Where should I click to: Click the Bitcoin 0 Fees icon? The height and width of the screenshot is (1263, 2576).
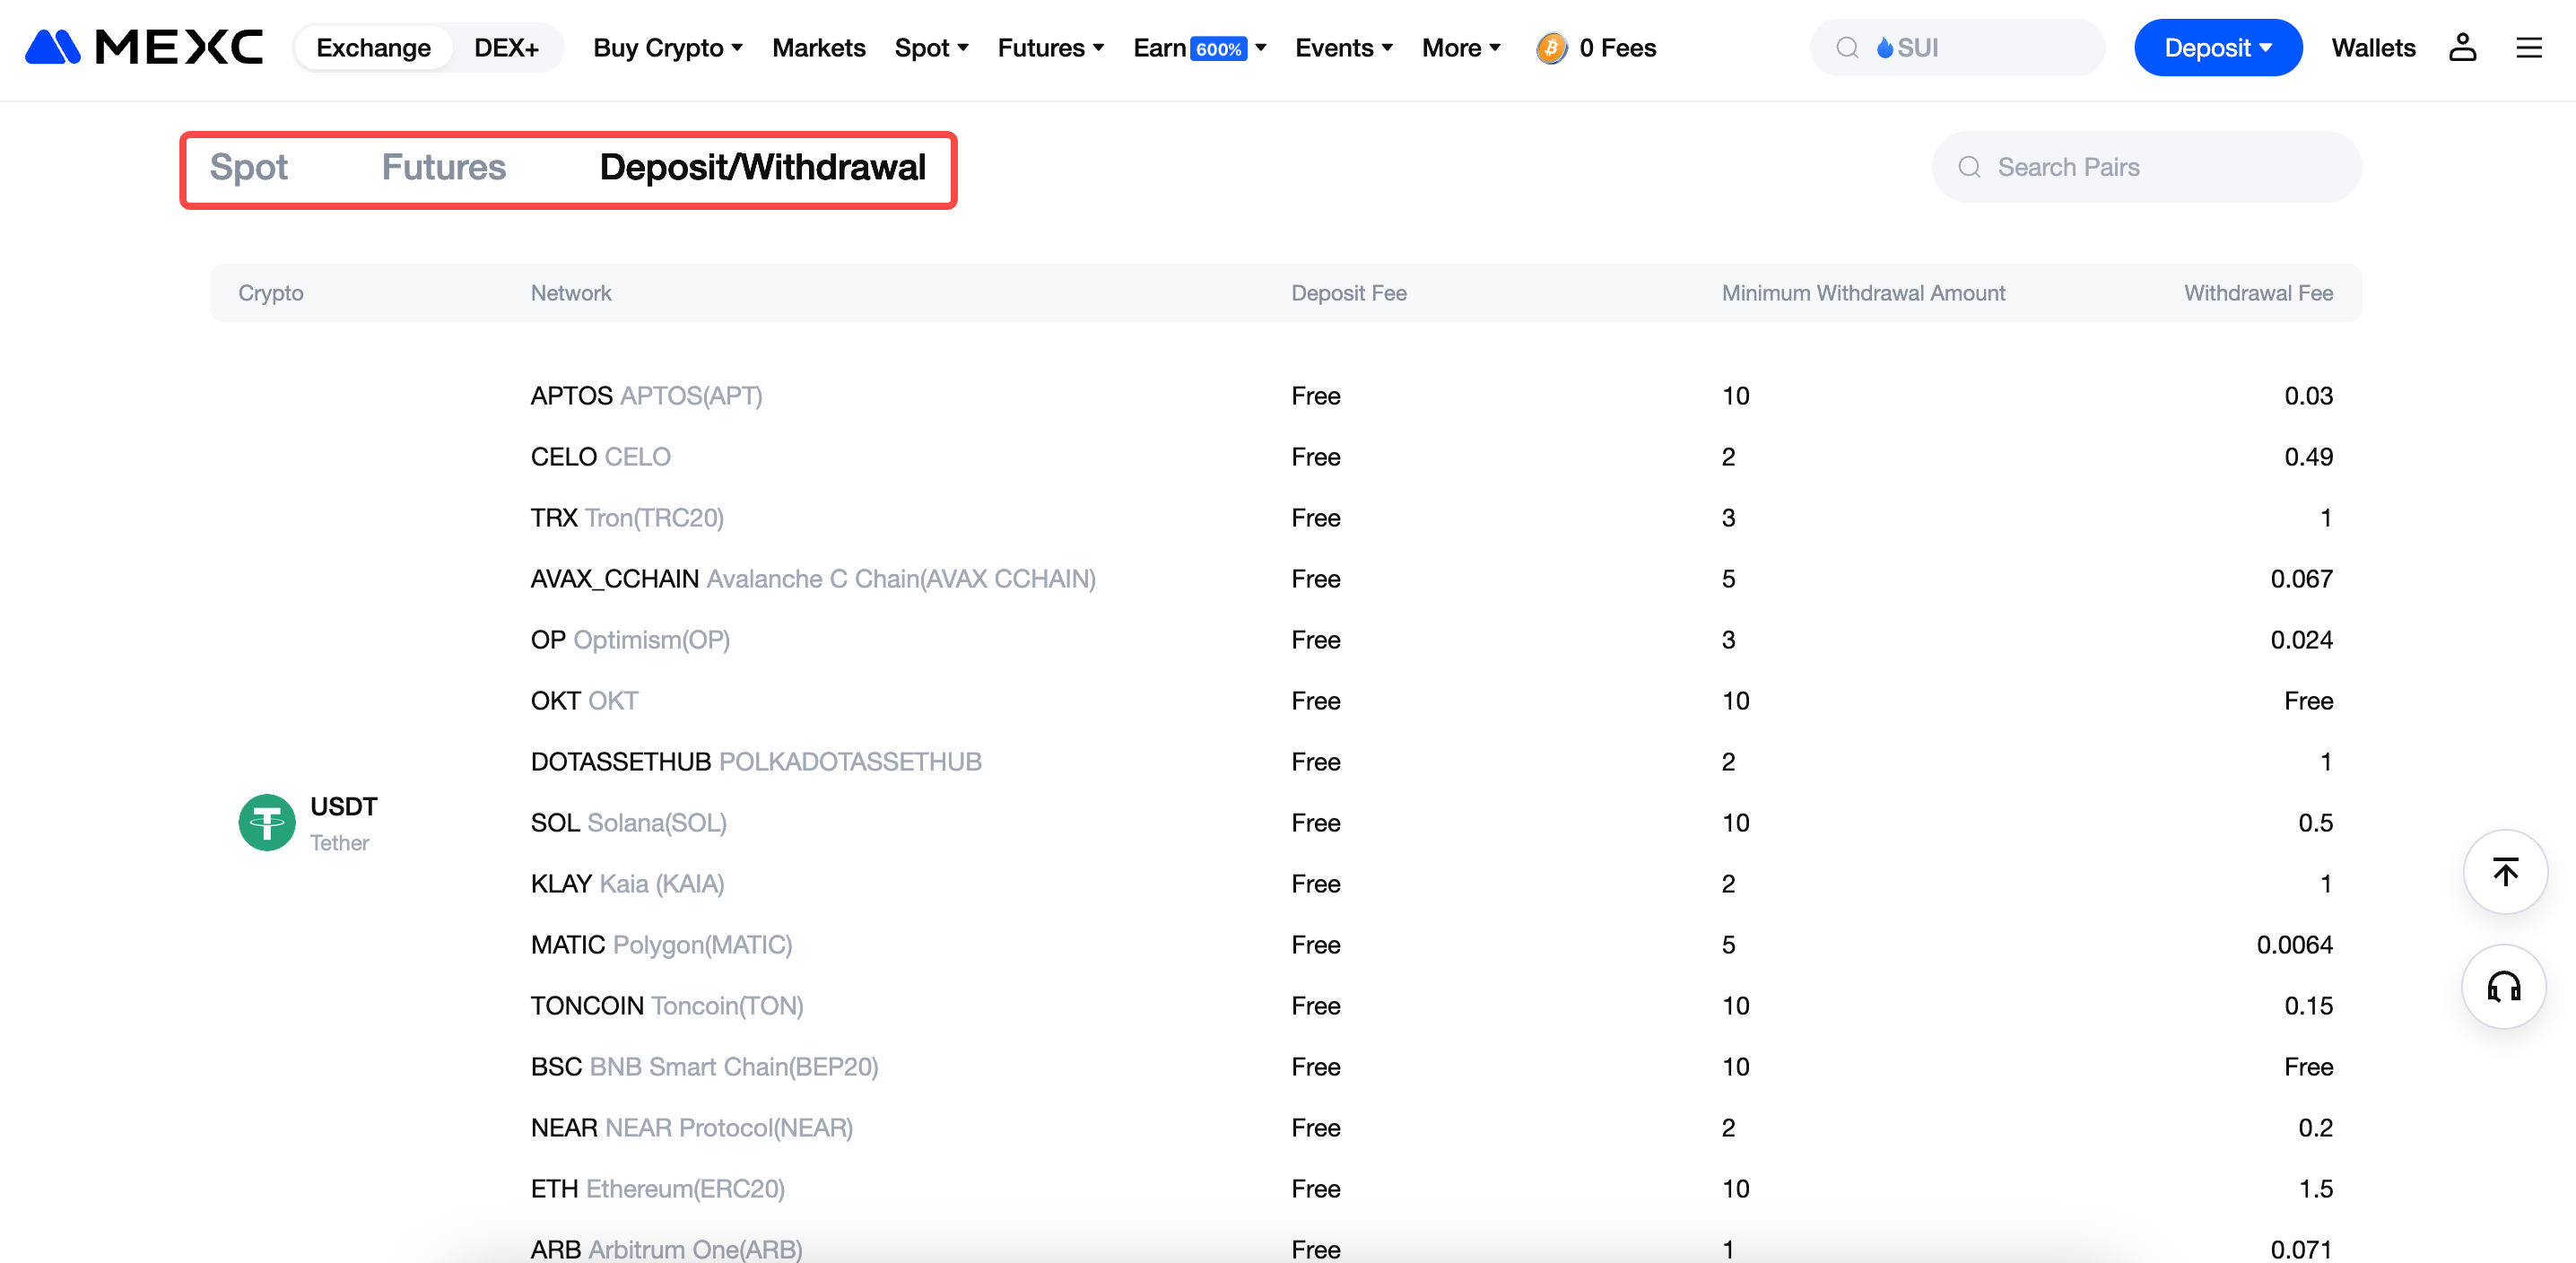1551,47
